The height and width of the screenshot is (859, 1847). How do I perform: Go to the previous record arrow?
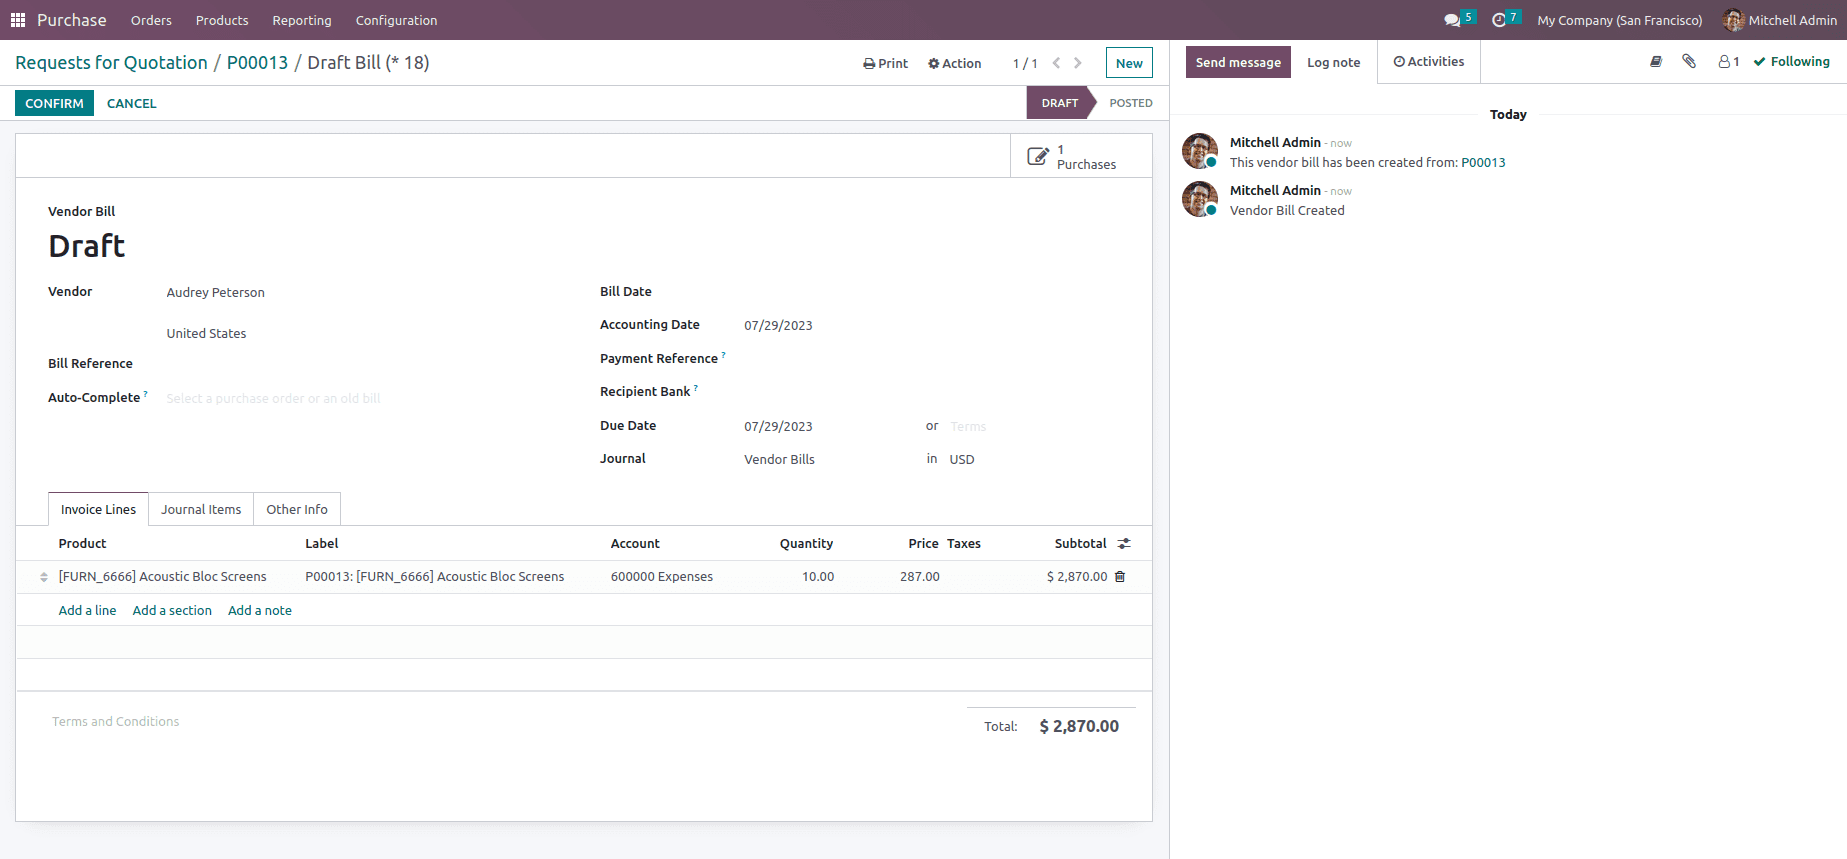pyautogui.click(x=1056, y=63)
